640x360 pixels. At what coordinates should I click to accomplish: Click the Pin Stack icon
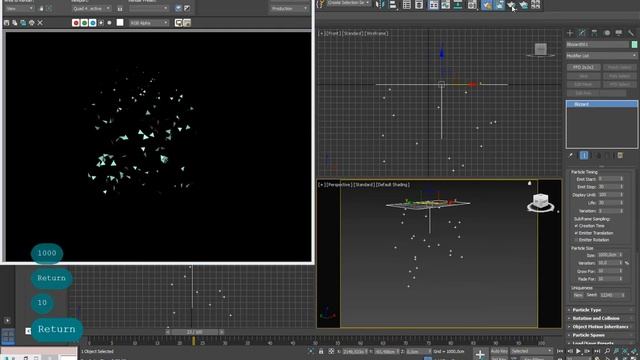click(571, 156)
